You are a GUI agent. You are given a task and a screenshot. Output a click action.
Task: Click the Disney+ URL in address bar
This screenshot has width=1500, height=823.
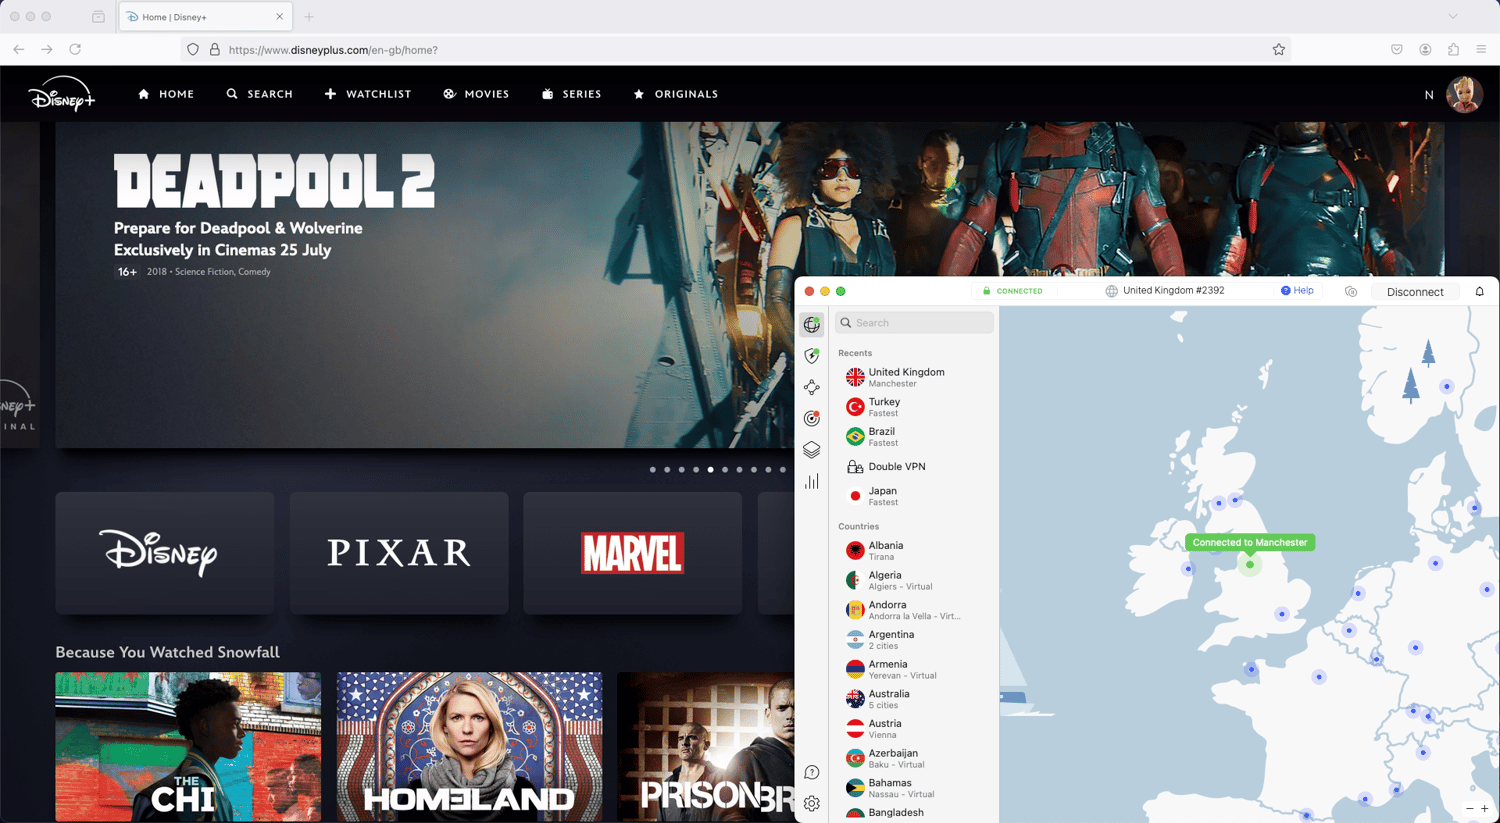pos(333,50)
